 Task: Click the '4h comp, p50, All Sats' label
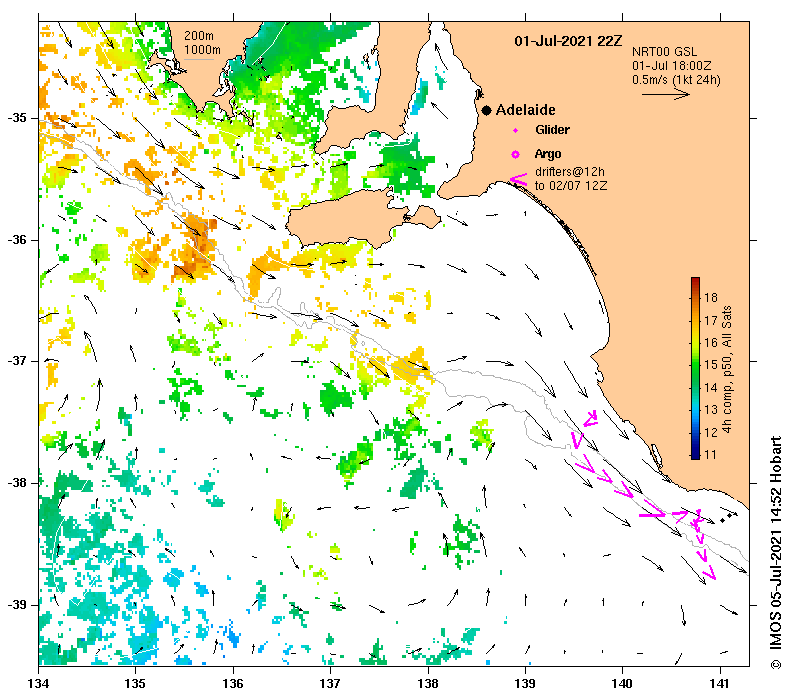pyautogui.click(x=726, y=369)
